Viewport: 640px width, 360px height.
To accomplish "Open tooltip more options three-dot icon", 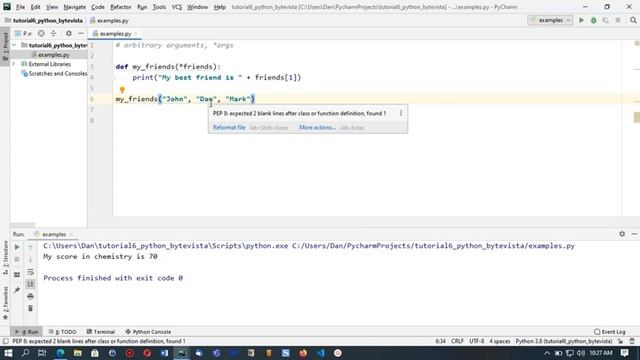I will 401,113.
